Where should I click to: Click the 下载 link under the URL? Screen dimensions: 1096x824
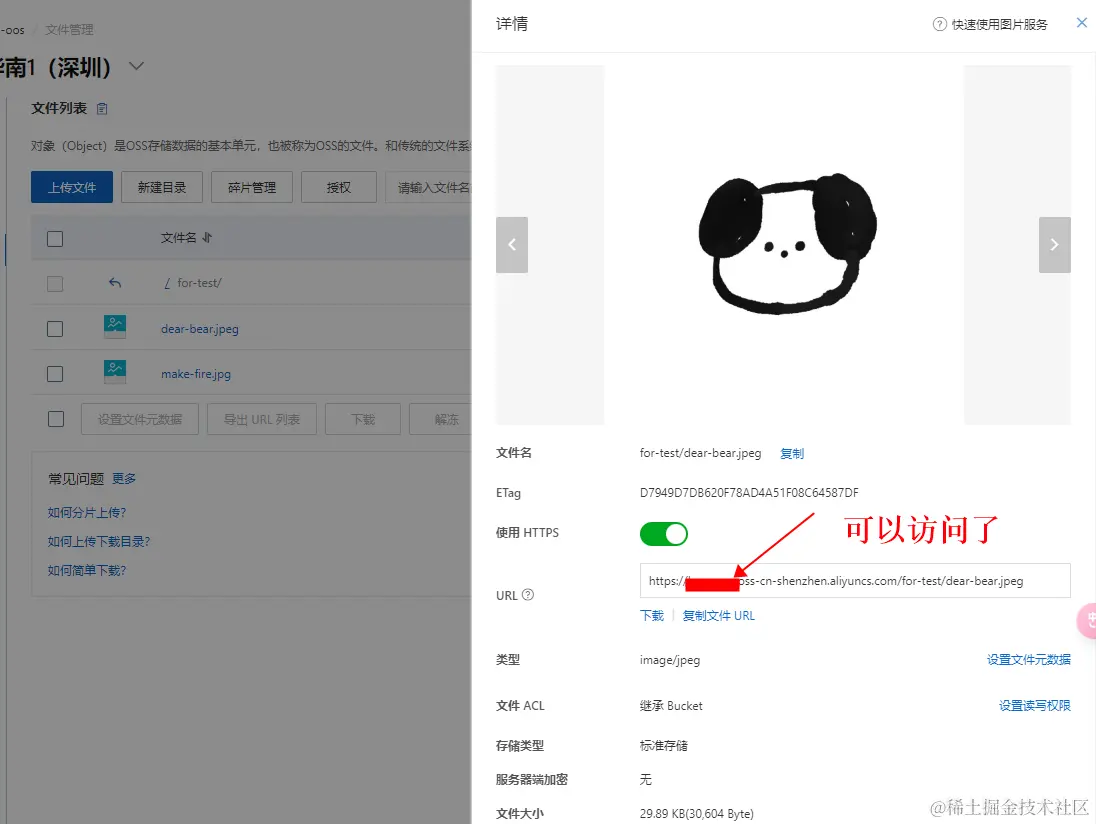[651, 616]
